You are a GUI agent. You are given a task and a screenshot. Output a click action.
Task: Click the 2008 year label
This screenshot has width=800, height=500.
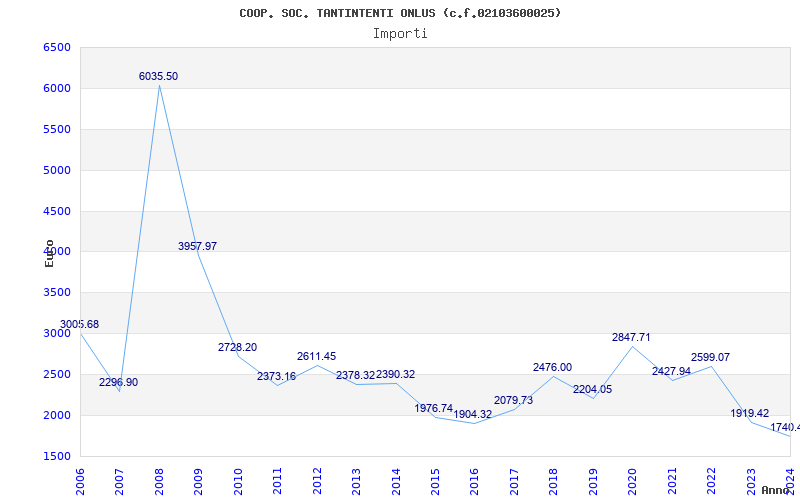(159, 481)
